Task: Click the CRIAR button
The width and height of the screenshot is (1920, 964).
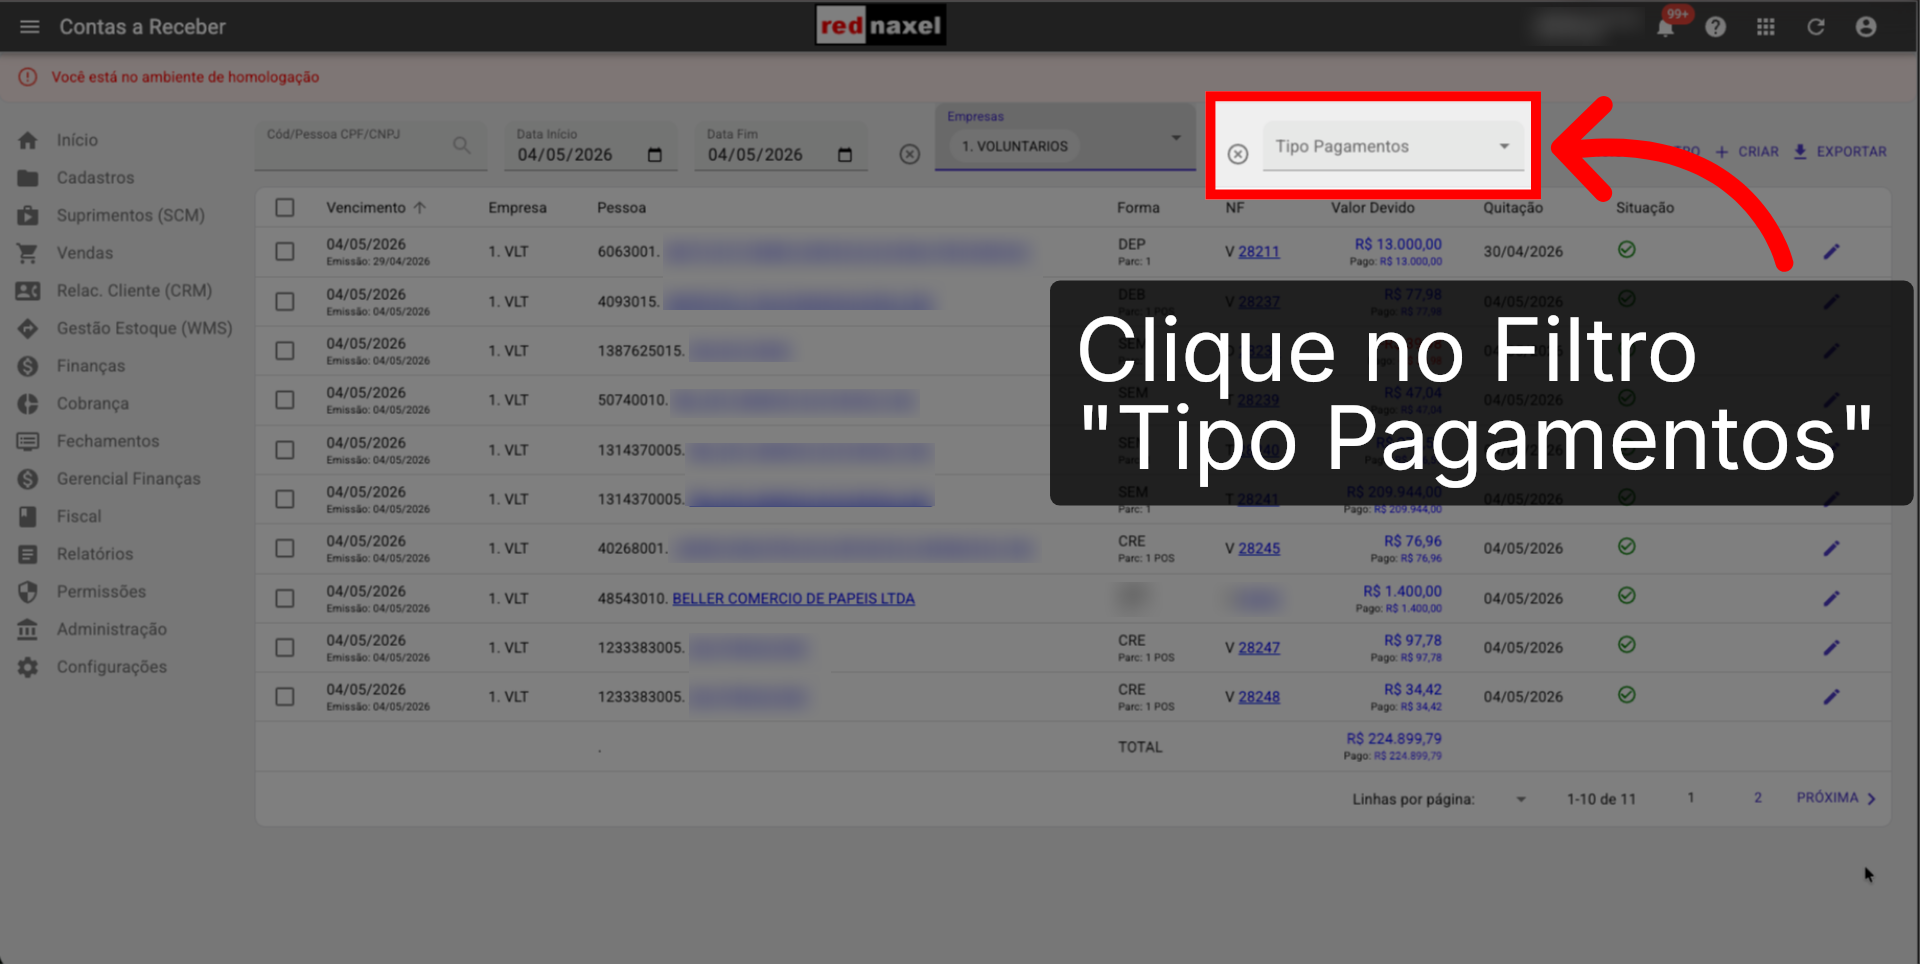Action: click(1747, 152)
